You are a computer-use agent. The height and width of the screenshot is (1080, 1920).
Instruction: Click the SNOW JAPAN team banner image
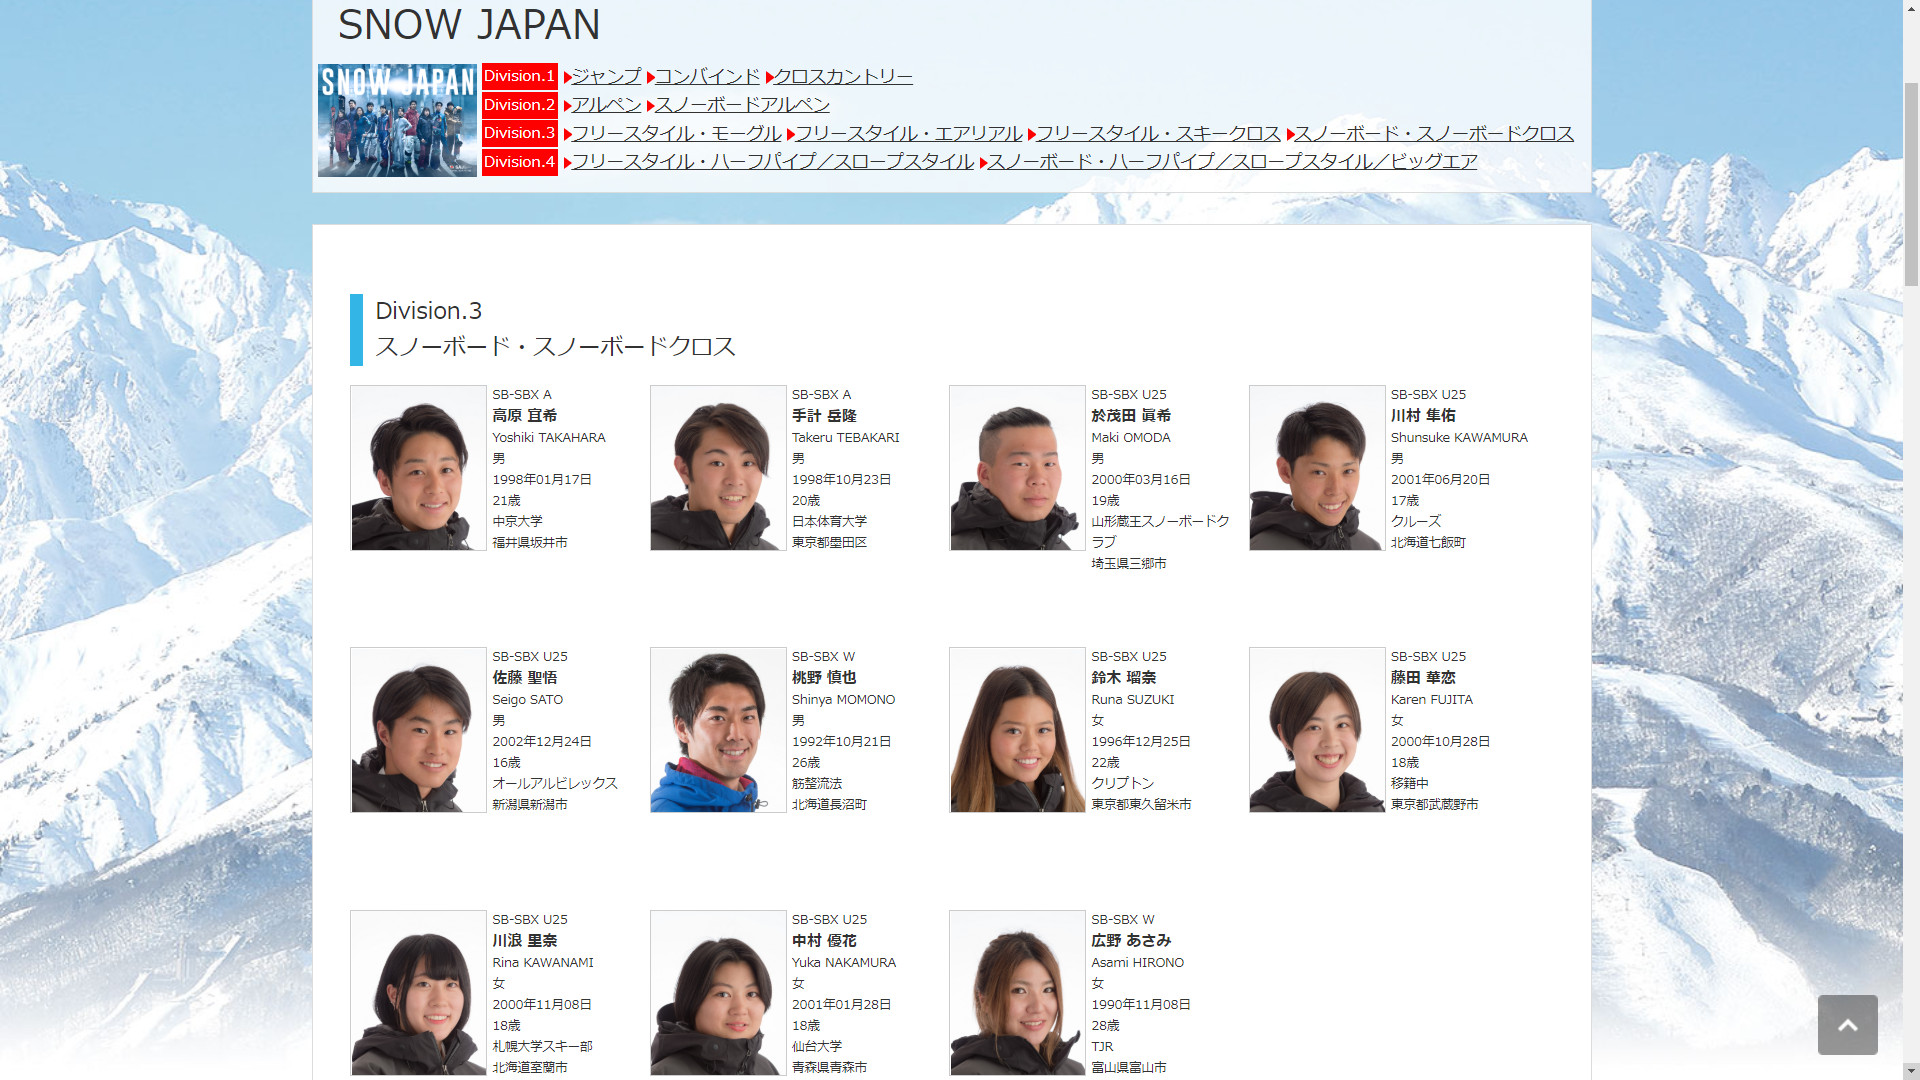pos(397,120)
